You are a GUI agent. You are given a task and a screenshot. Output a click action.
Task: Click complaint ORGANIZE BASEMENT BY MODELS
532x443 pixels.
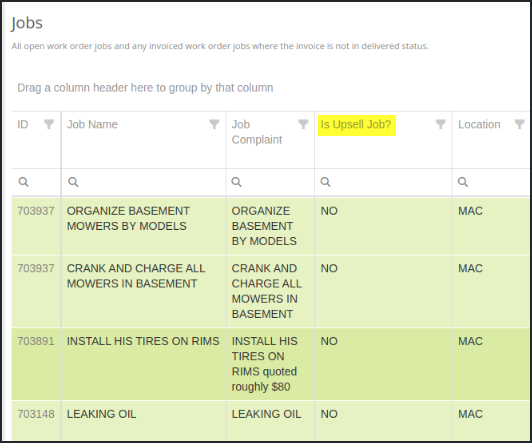coord(264,226)
